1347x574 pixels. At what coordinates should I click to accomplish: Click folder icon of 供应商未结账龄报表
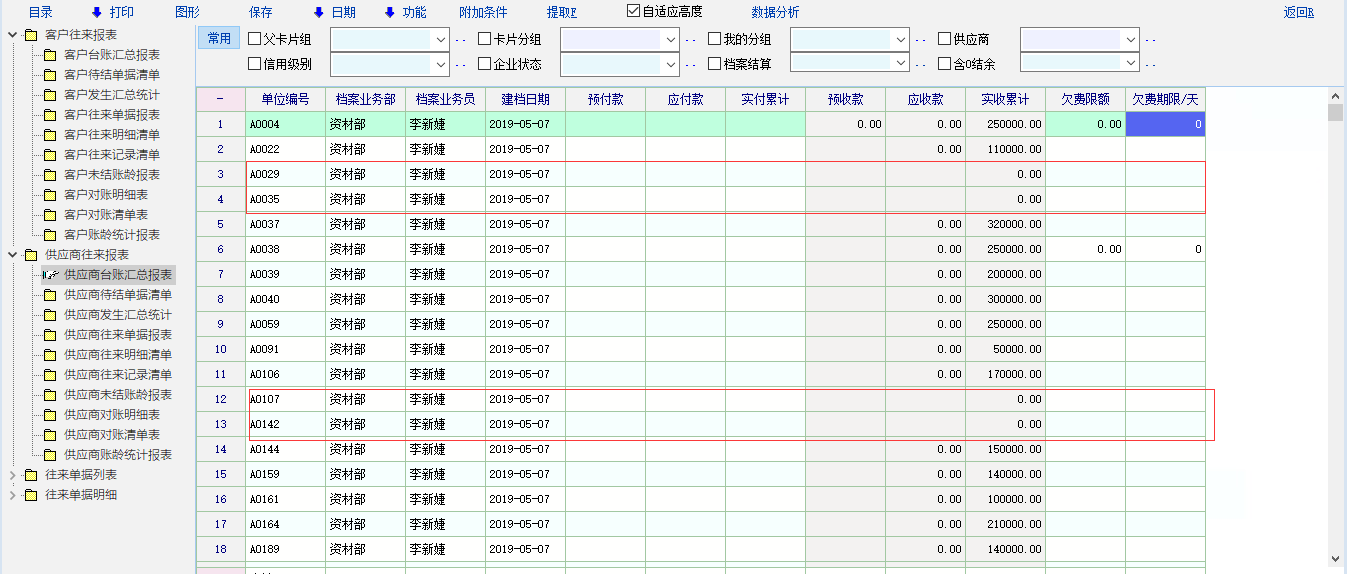tap(49, 395)
